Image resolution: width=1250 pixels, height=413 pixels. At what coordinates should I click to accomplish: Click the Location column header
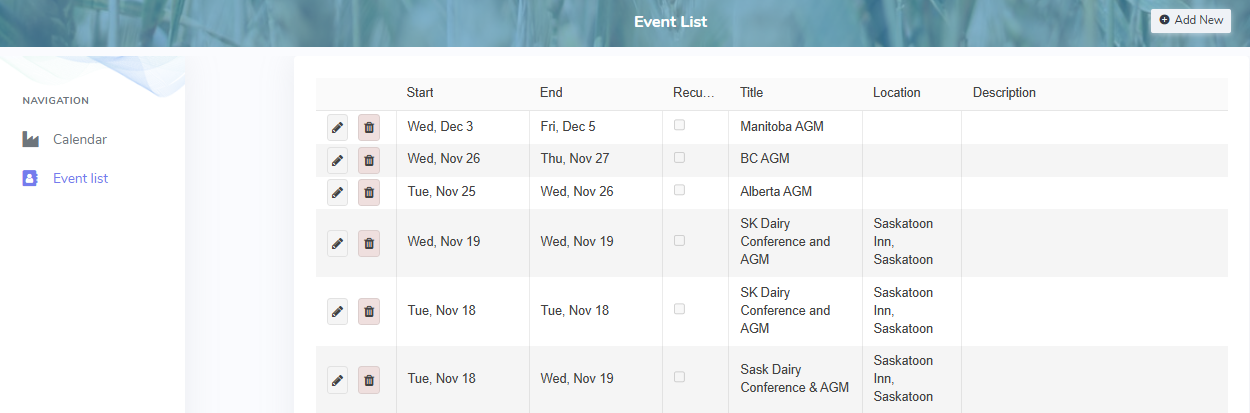click(896, 93)
